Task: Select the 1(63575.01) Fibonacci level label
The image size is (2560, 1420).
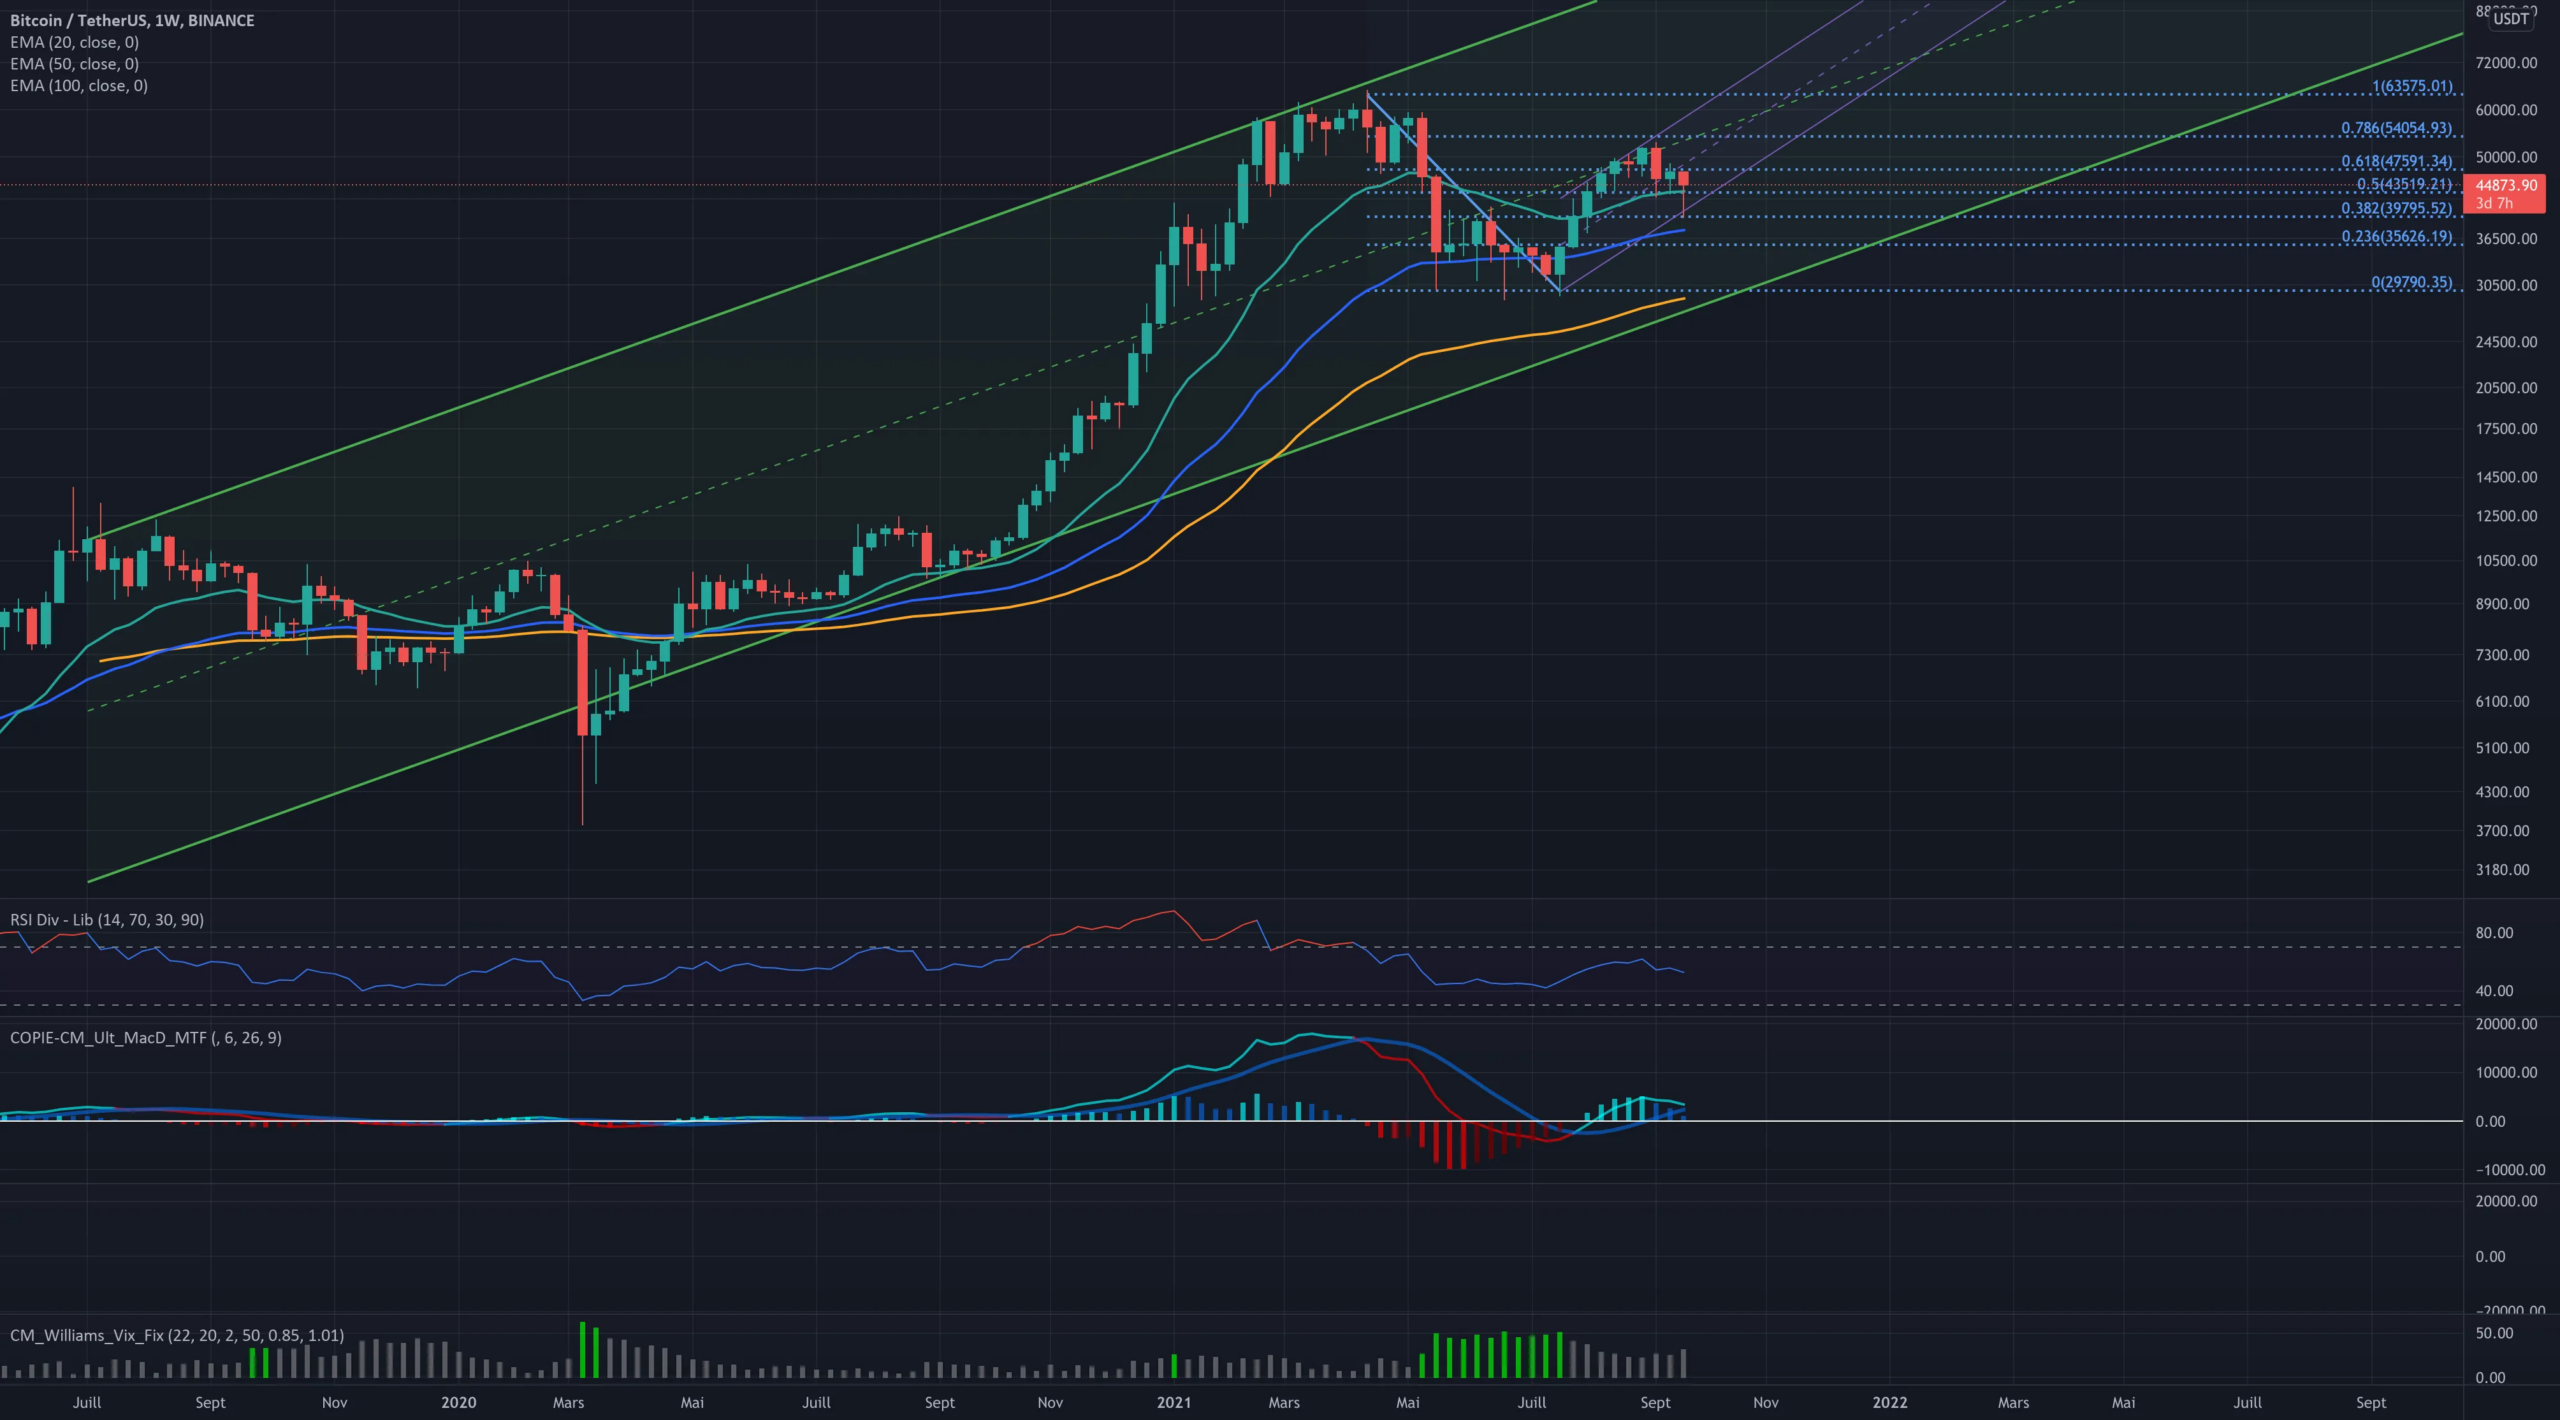Action: coord(2412,86)
